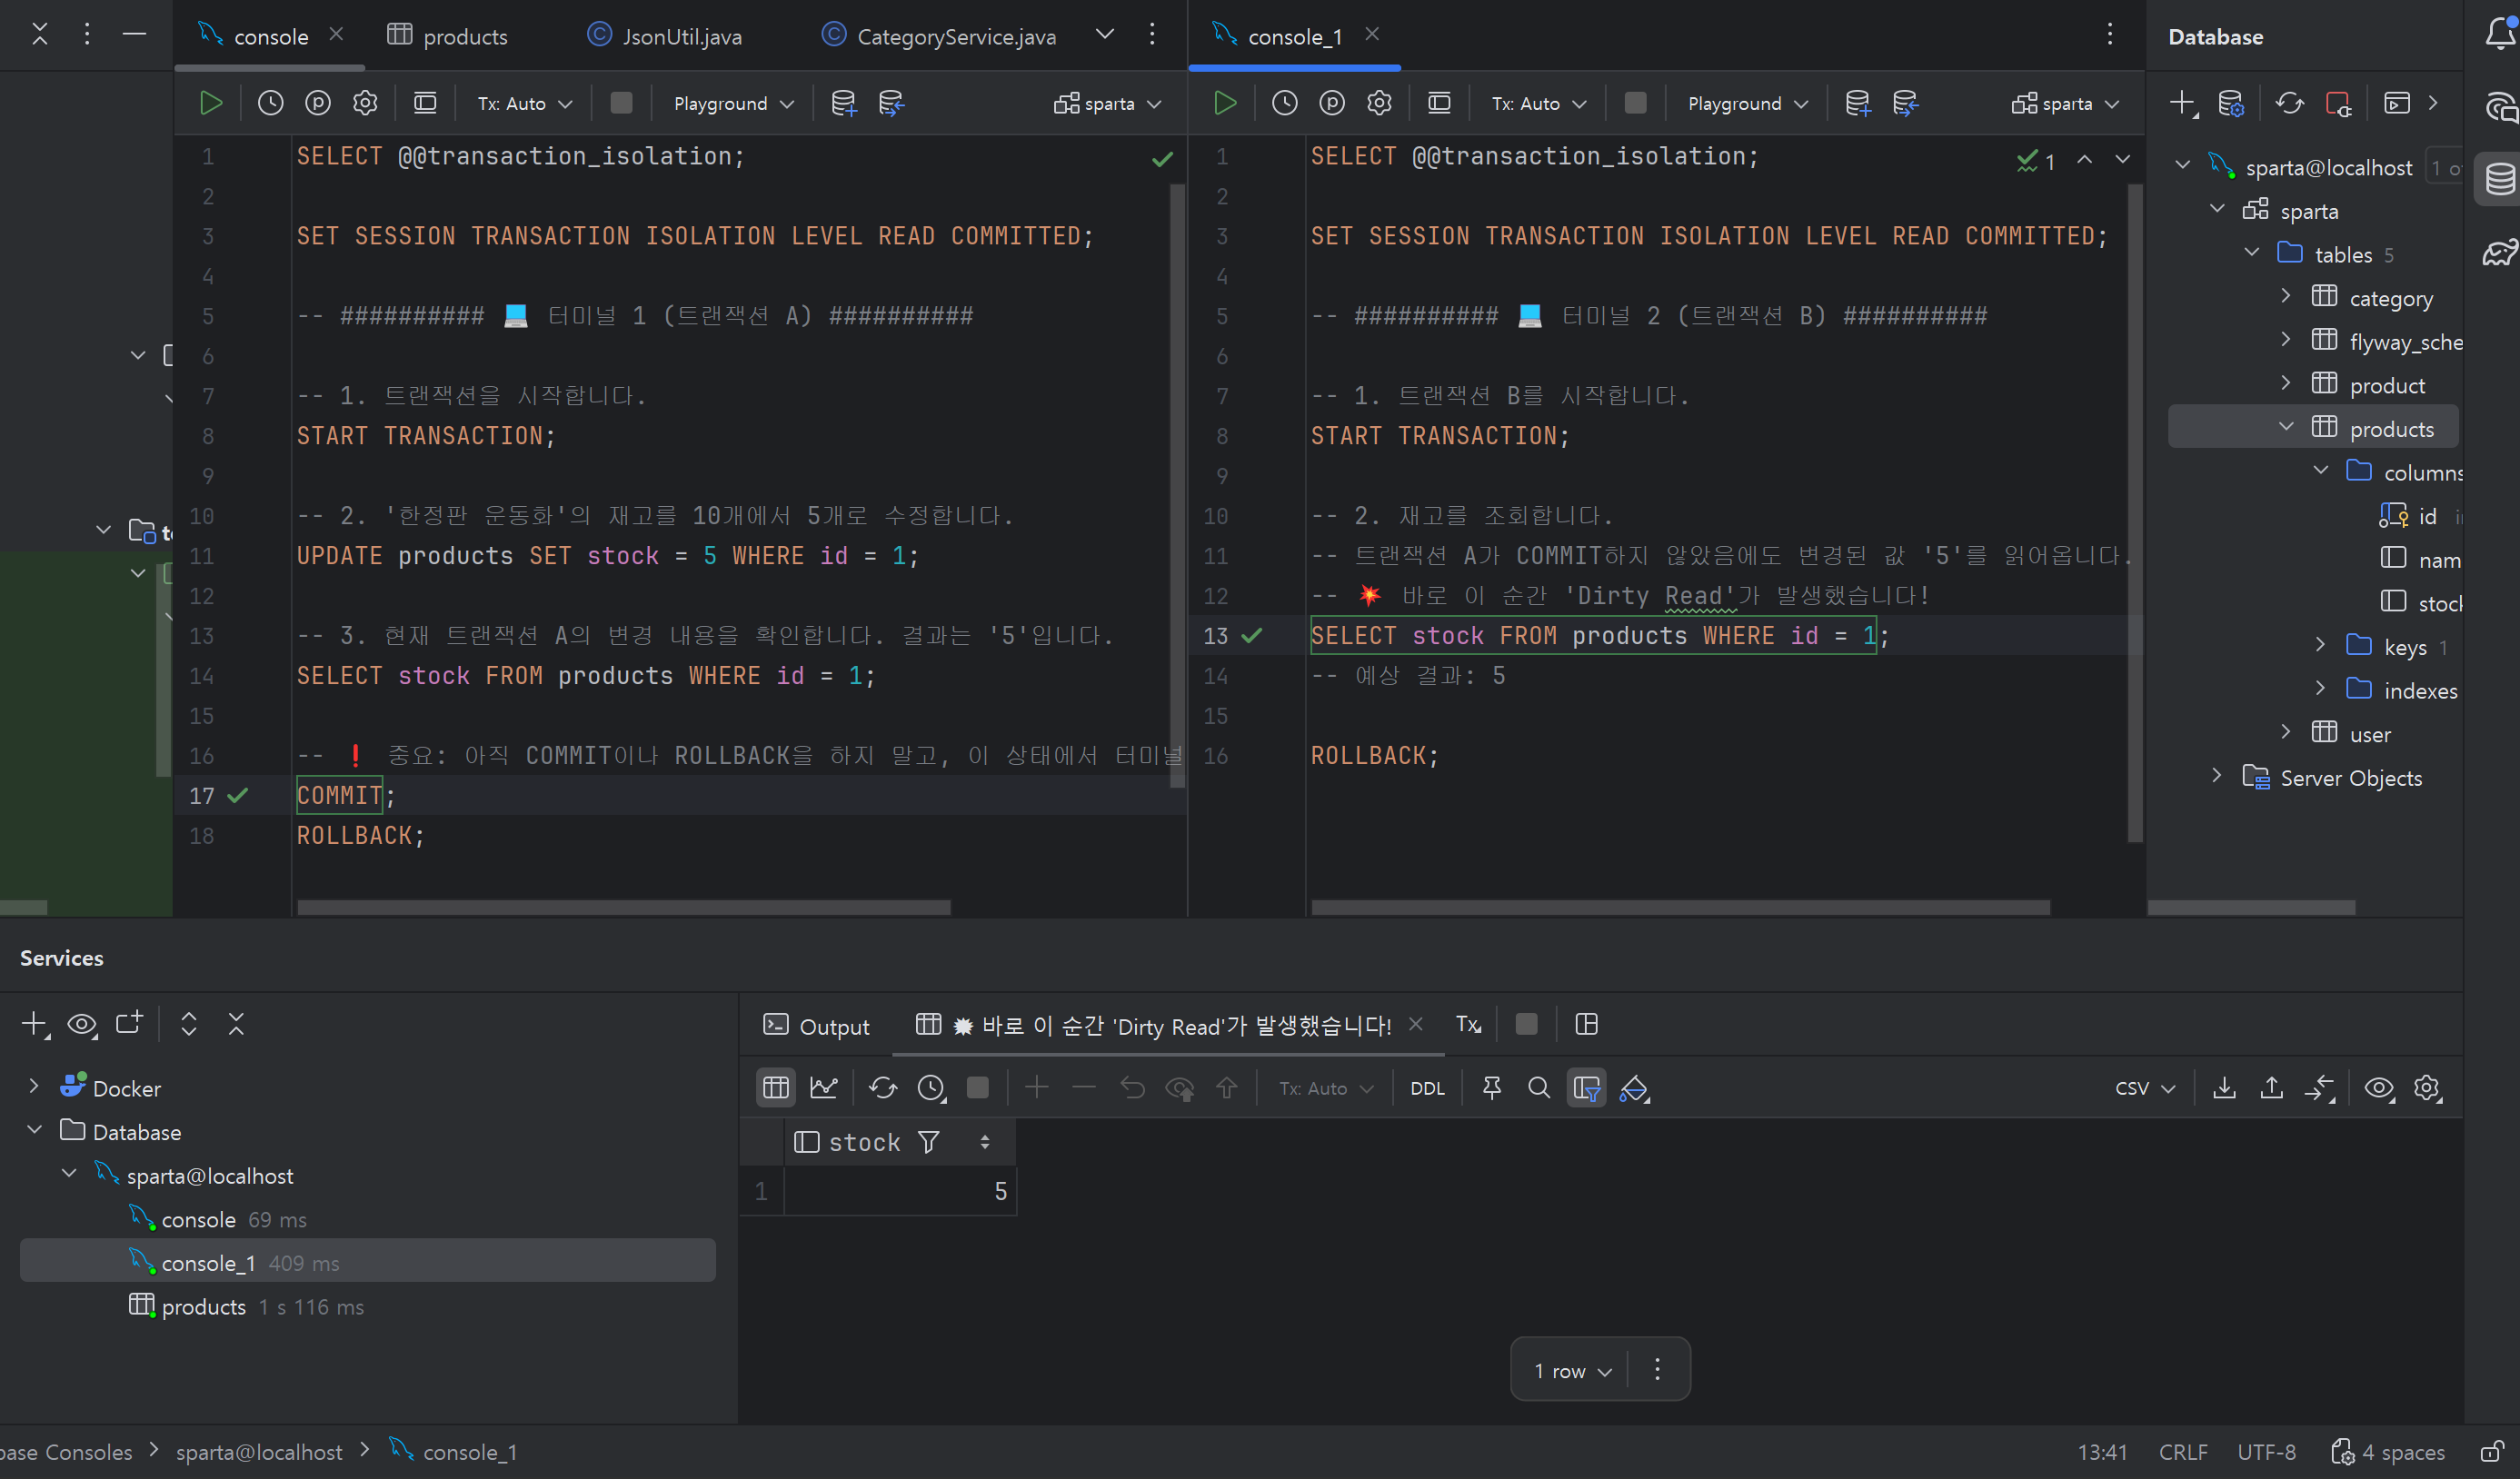Click the Show Chart icon in results toolbar
This screenshot has width=2520, height=1479.
coord(824,1088)
